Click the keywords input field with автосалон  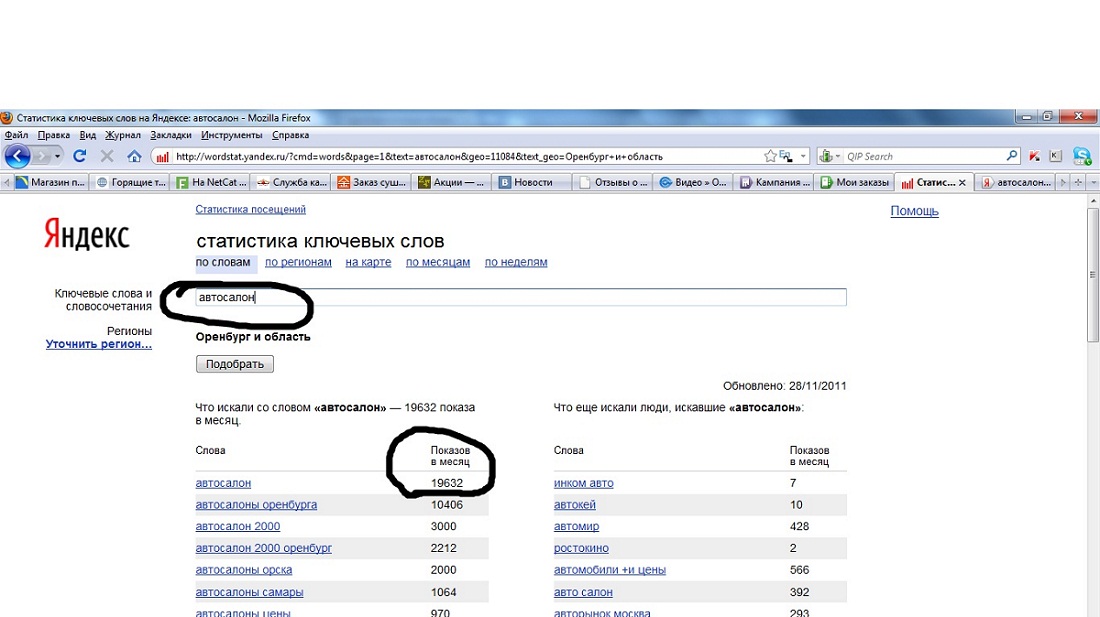(521, 297)
